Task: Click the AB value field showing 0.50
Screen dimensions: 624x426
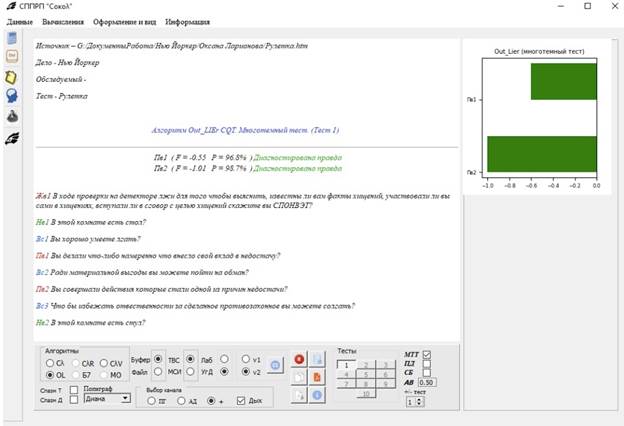Action: [427, 382]
